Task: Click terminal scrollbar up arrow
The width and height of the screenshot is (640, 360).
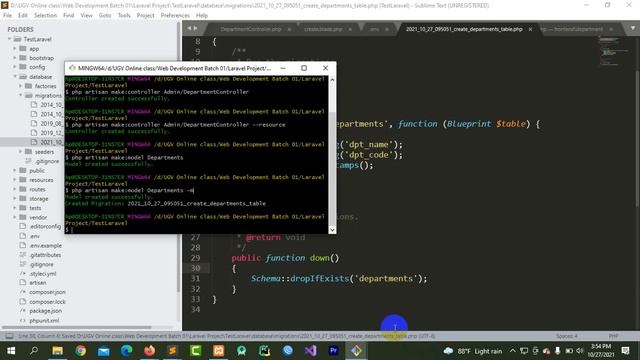Action: pyautogui.click(x=332, y=80)
